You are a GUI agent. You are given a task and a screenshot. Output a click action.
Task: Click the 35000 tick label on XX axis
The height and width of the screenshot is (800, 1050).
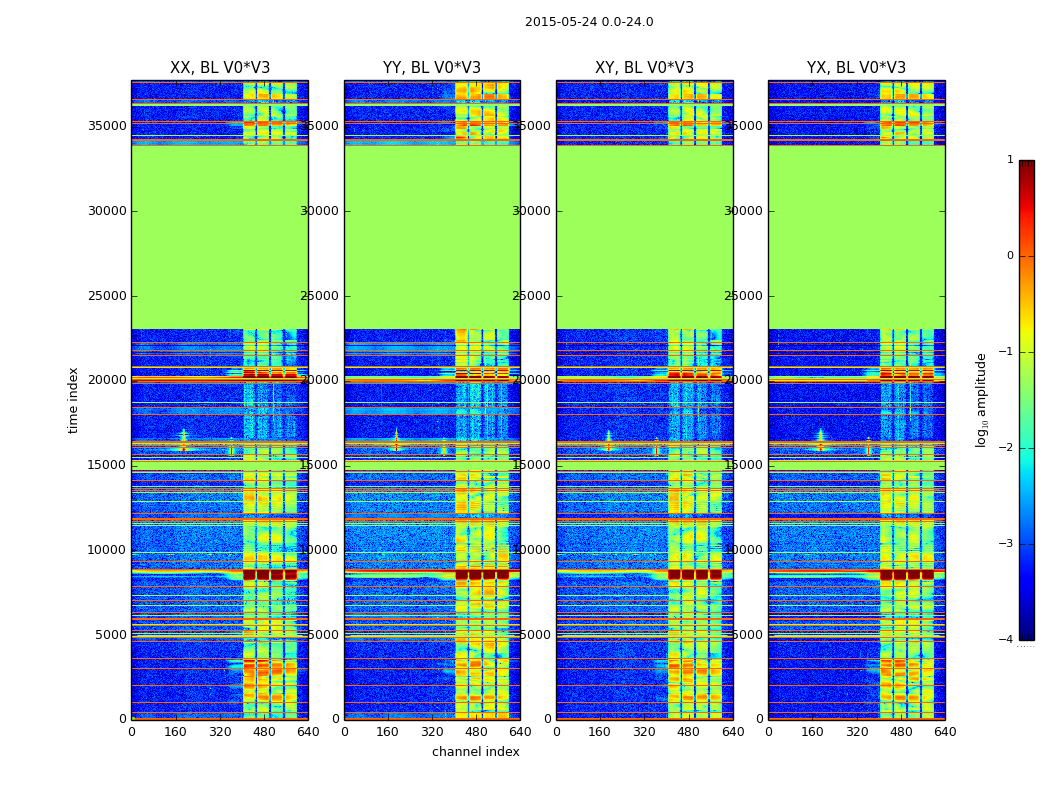coord(107,126)
